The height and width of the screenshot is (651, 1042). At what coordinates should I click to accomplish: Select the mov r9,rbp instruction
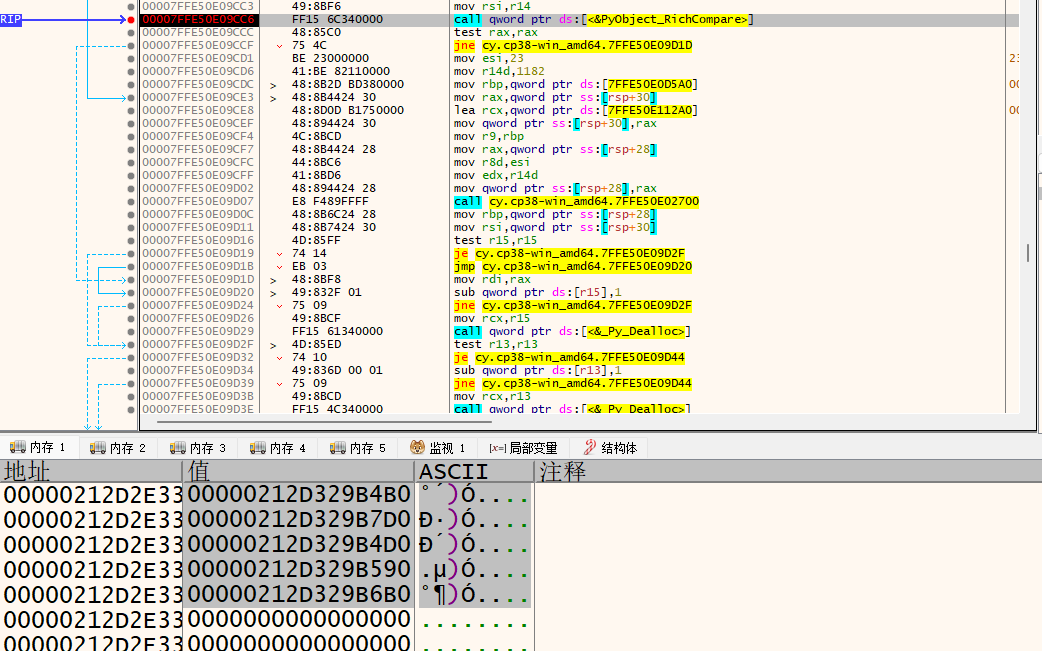click(x=488, y=136)
